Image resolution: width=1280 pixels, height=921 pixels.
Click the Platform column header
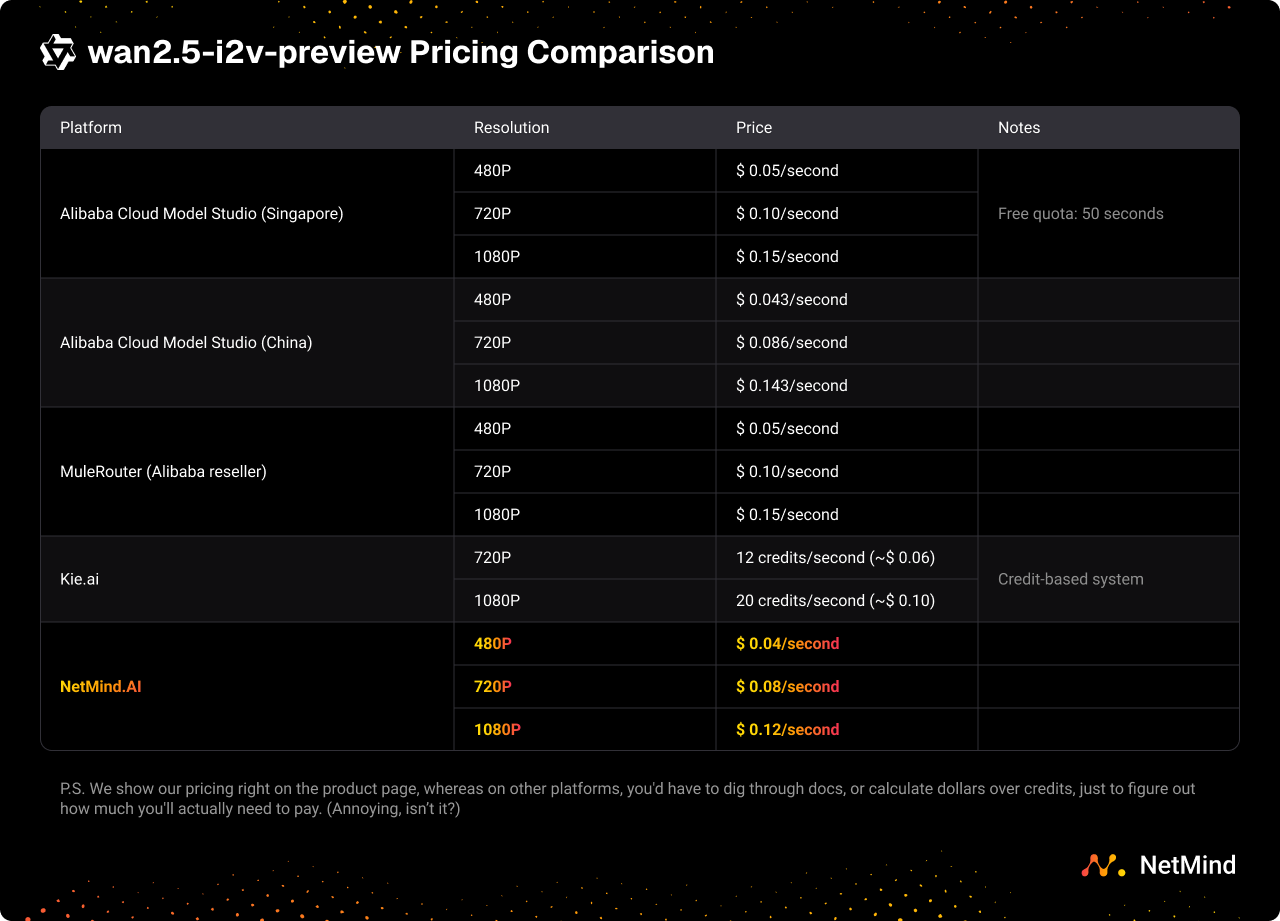91,128
